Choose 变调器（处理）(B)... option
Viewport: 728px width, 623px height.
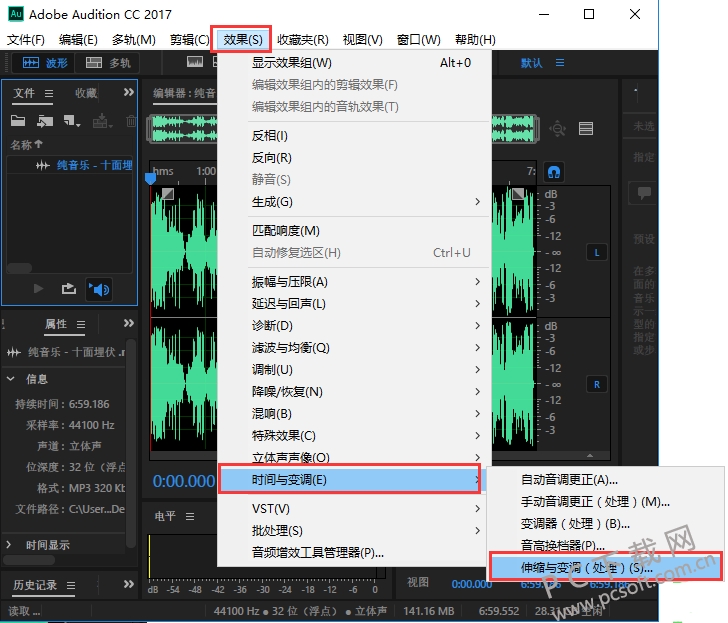[605, 524]
